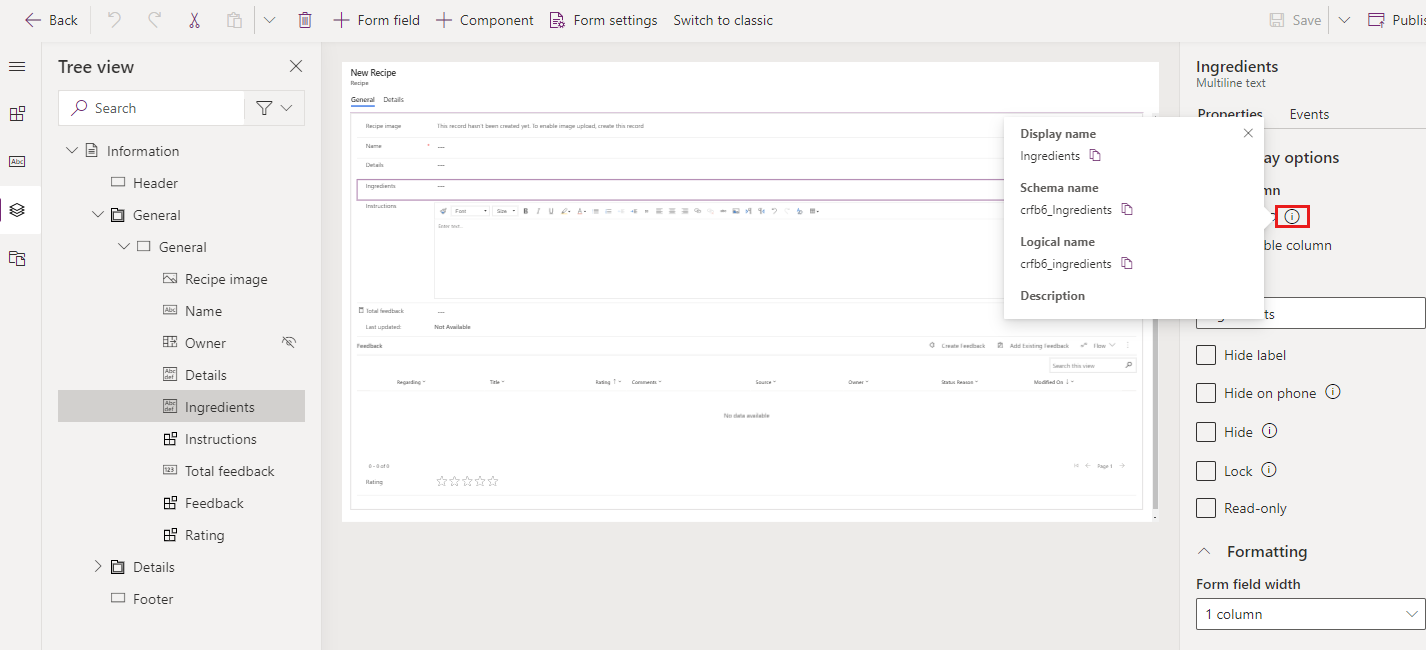Open the Events tab
Viewport: 1426px width, 650px height.
point(1309,114)
